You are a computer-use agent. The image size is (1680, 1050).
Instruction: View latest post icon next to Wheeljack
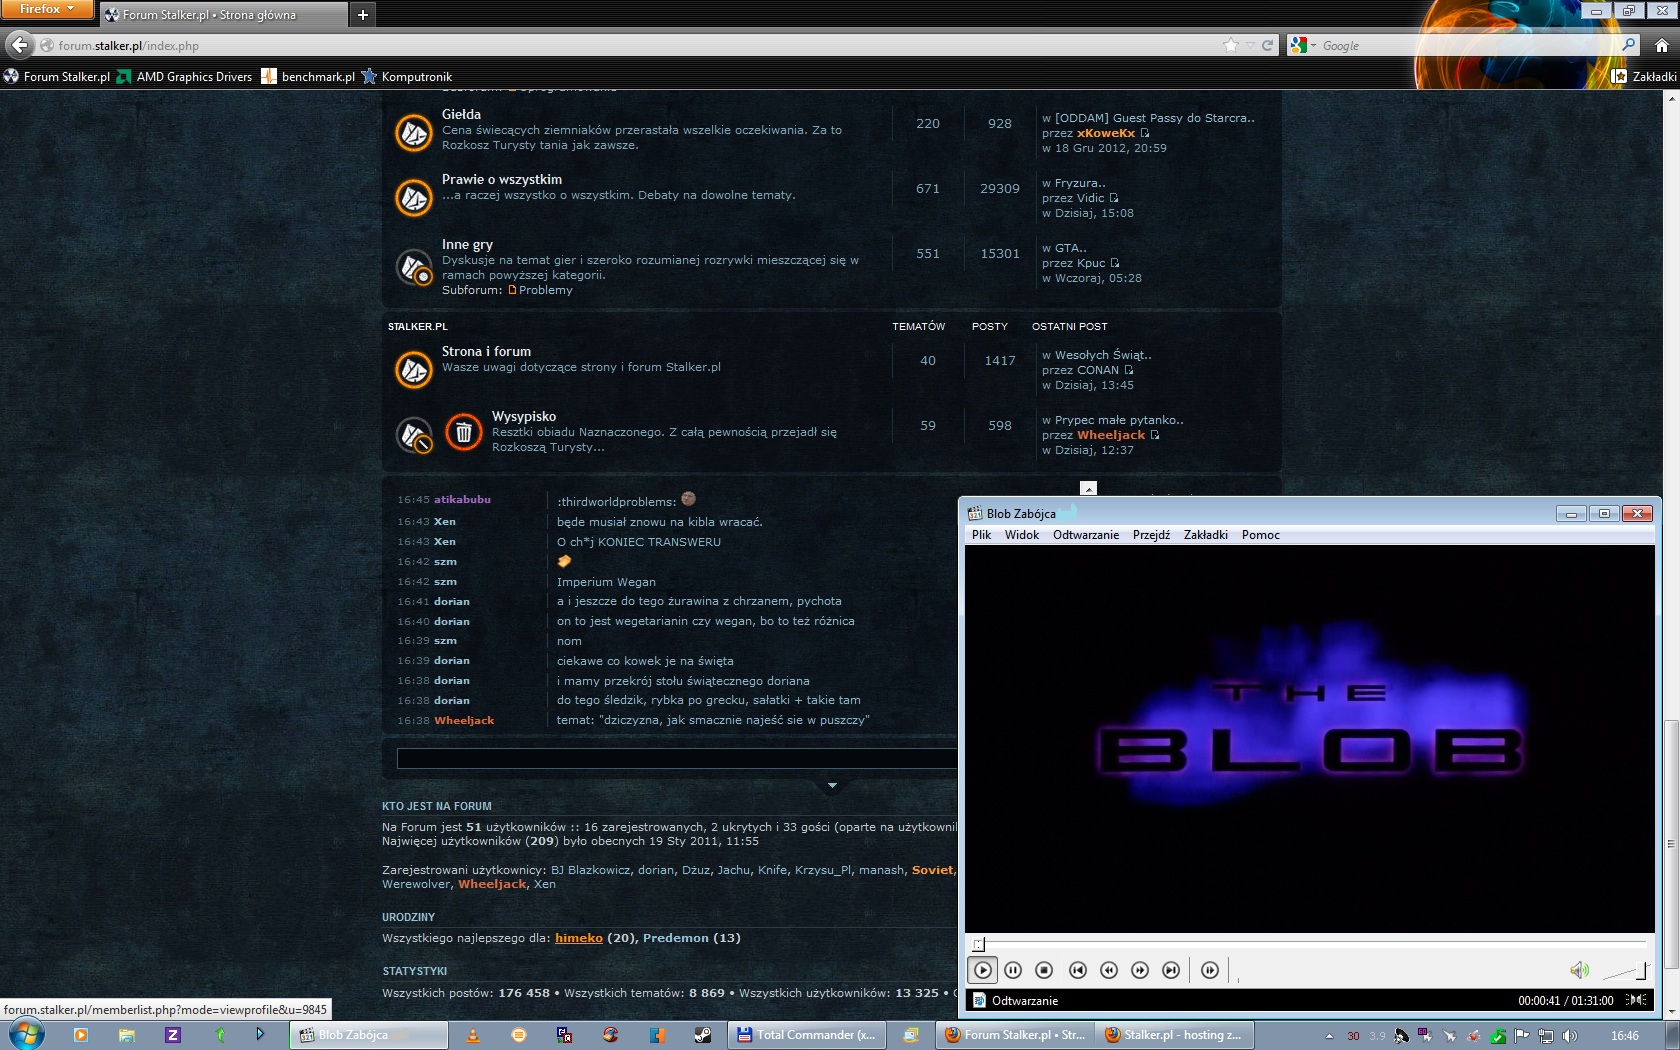point(1155,435)
